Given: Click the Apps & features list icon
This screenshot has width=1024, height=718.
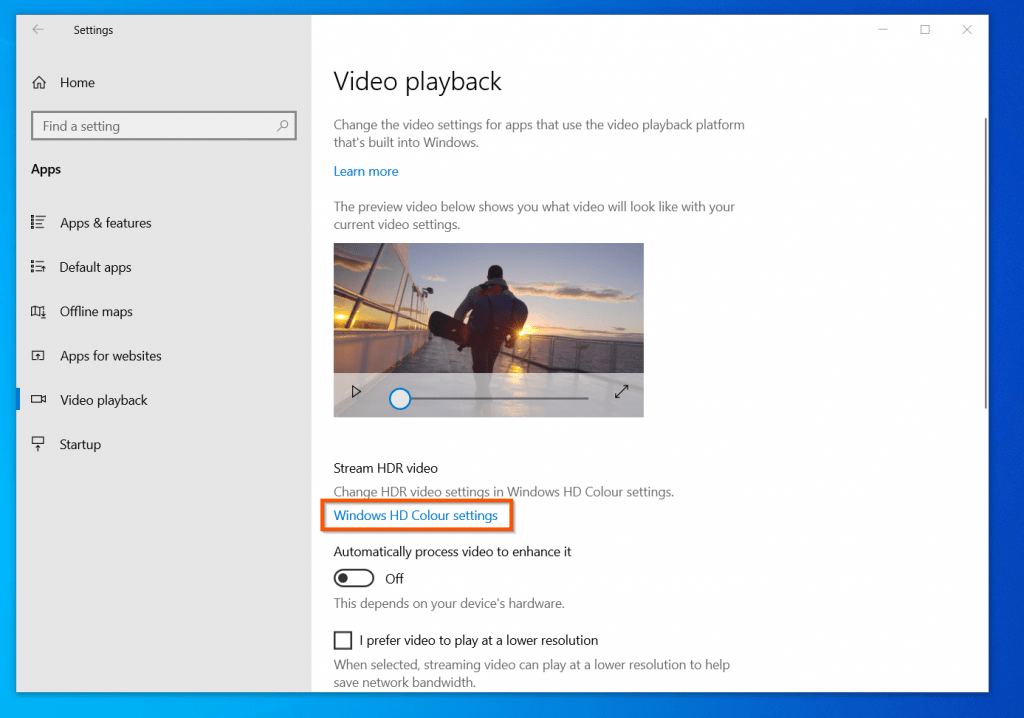Looking at the screenshot, I should [x=38, y=222].
